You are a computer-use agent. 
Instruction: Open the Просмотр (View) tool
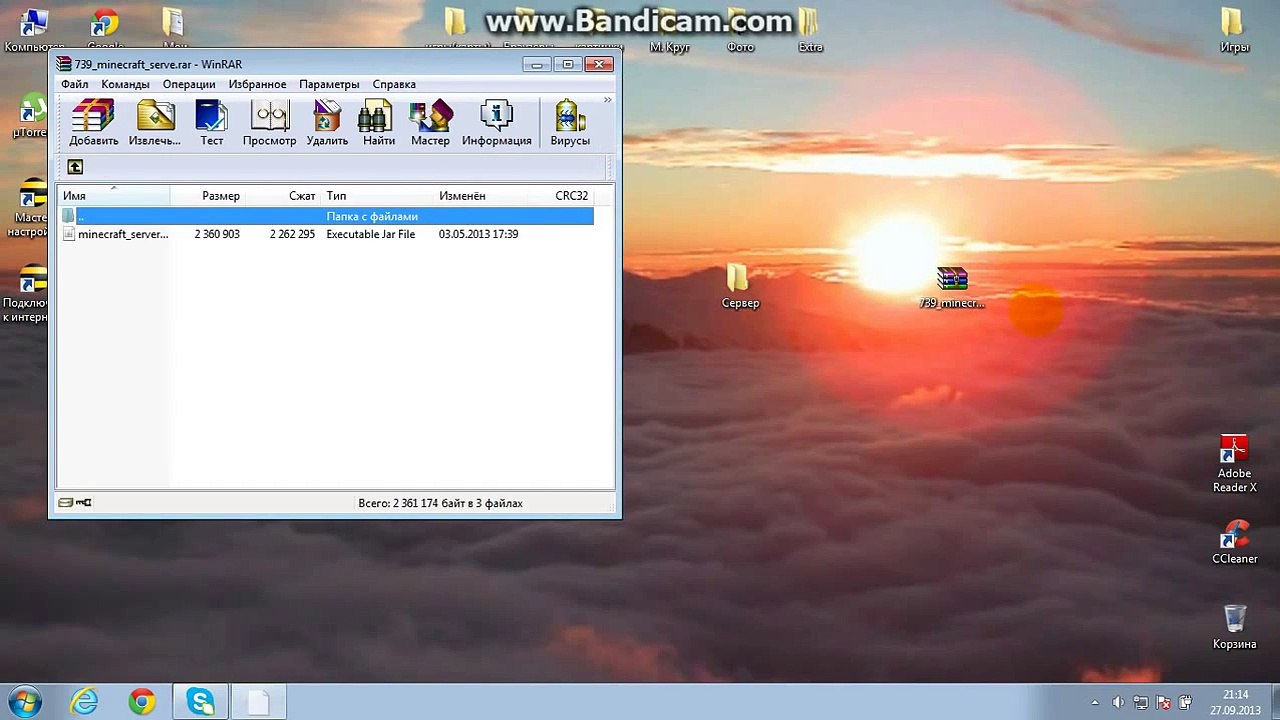click(x=270, y=123)
